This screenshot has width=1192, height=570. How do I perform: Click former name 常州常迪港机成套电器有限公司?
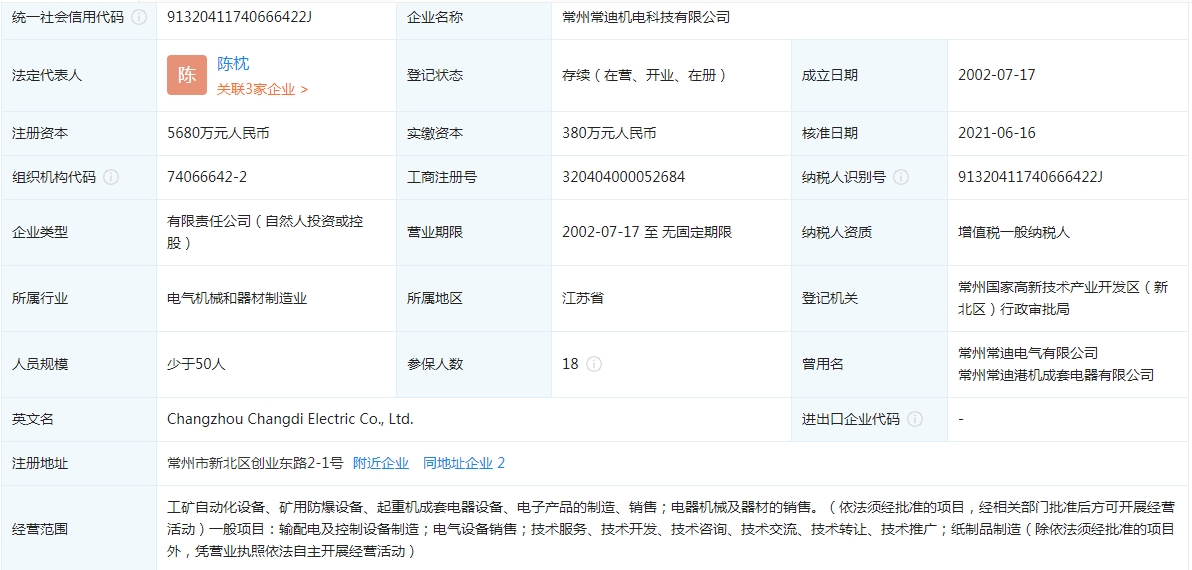pos(1055,375)
